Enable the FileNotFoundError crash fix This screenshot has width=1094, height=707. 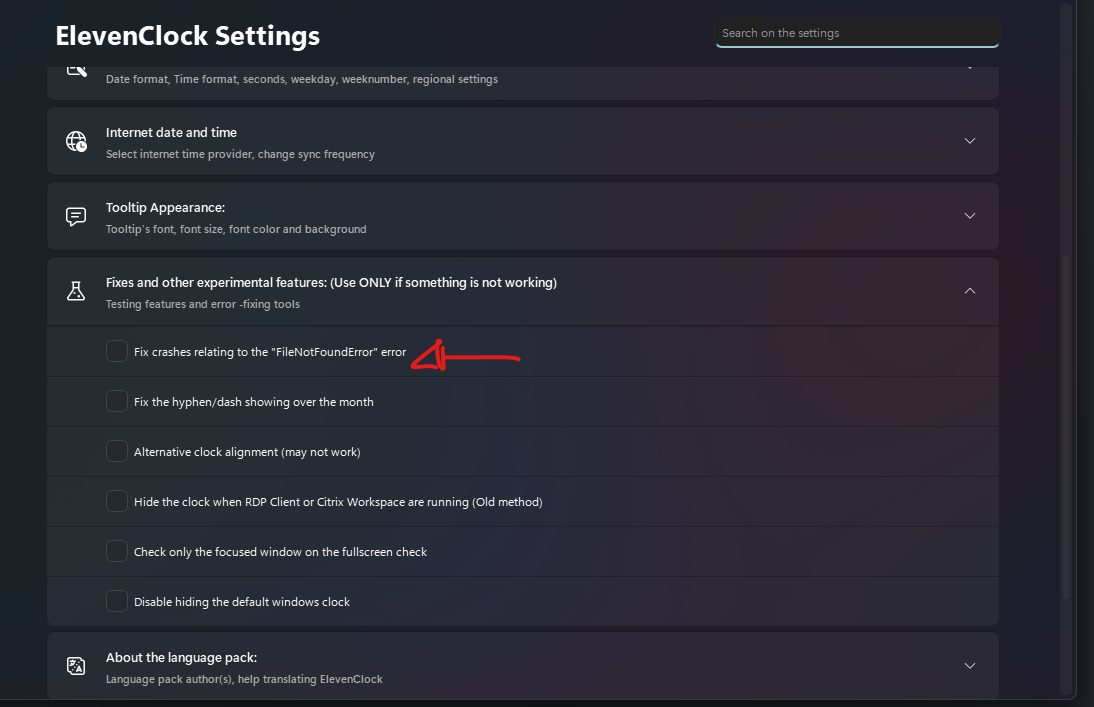click(x=117, y=351)
